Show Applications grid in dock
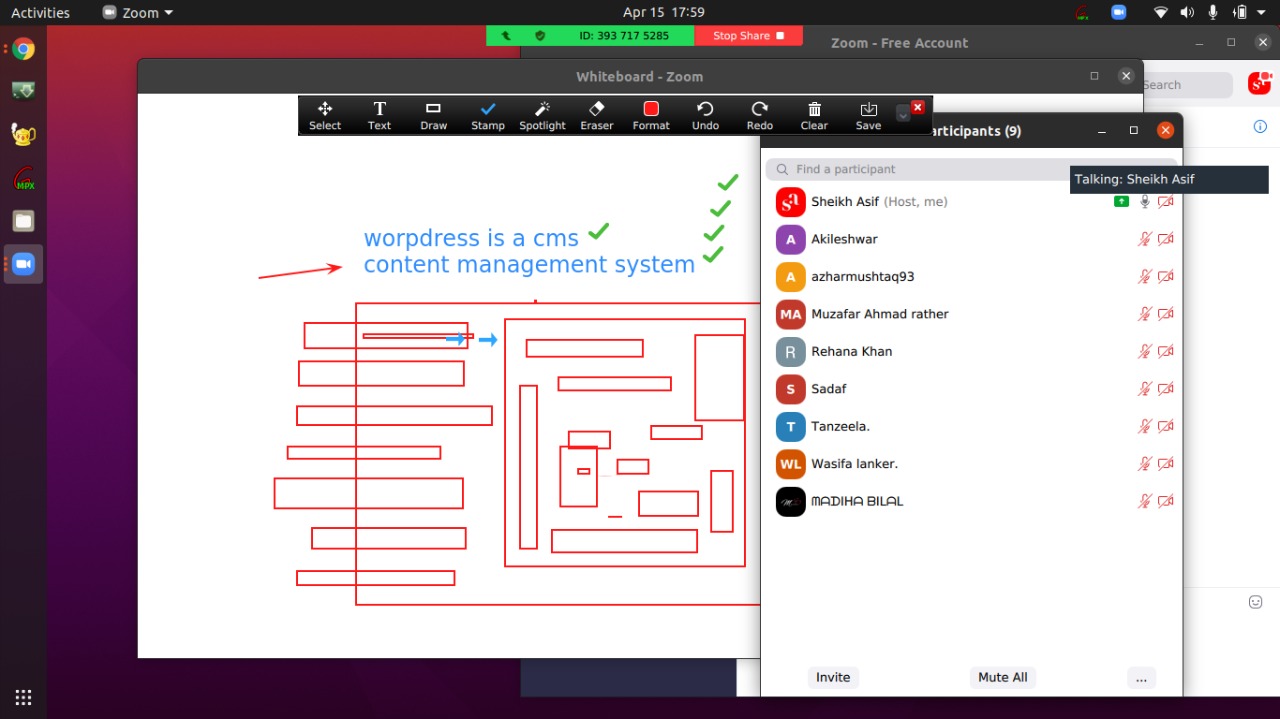 [23, 697]
